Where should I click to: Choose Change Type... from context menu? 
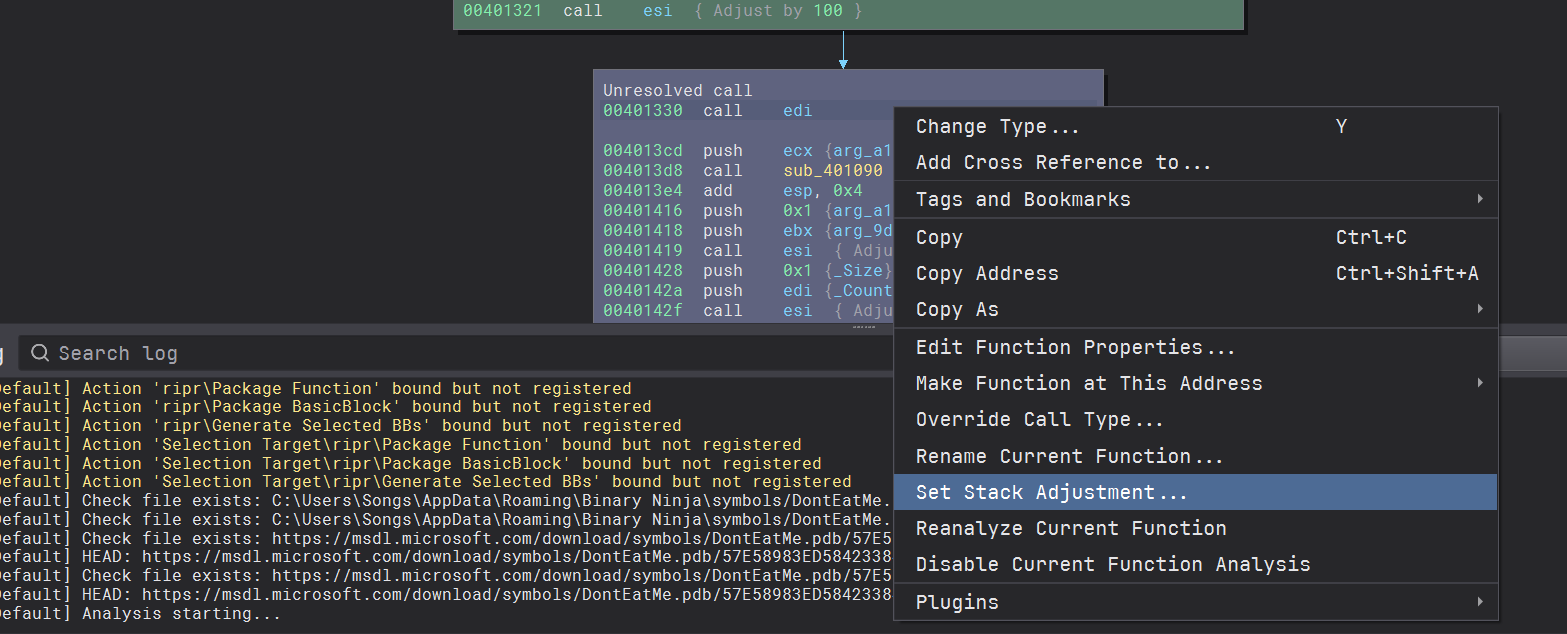pos(997,127)
